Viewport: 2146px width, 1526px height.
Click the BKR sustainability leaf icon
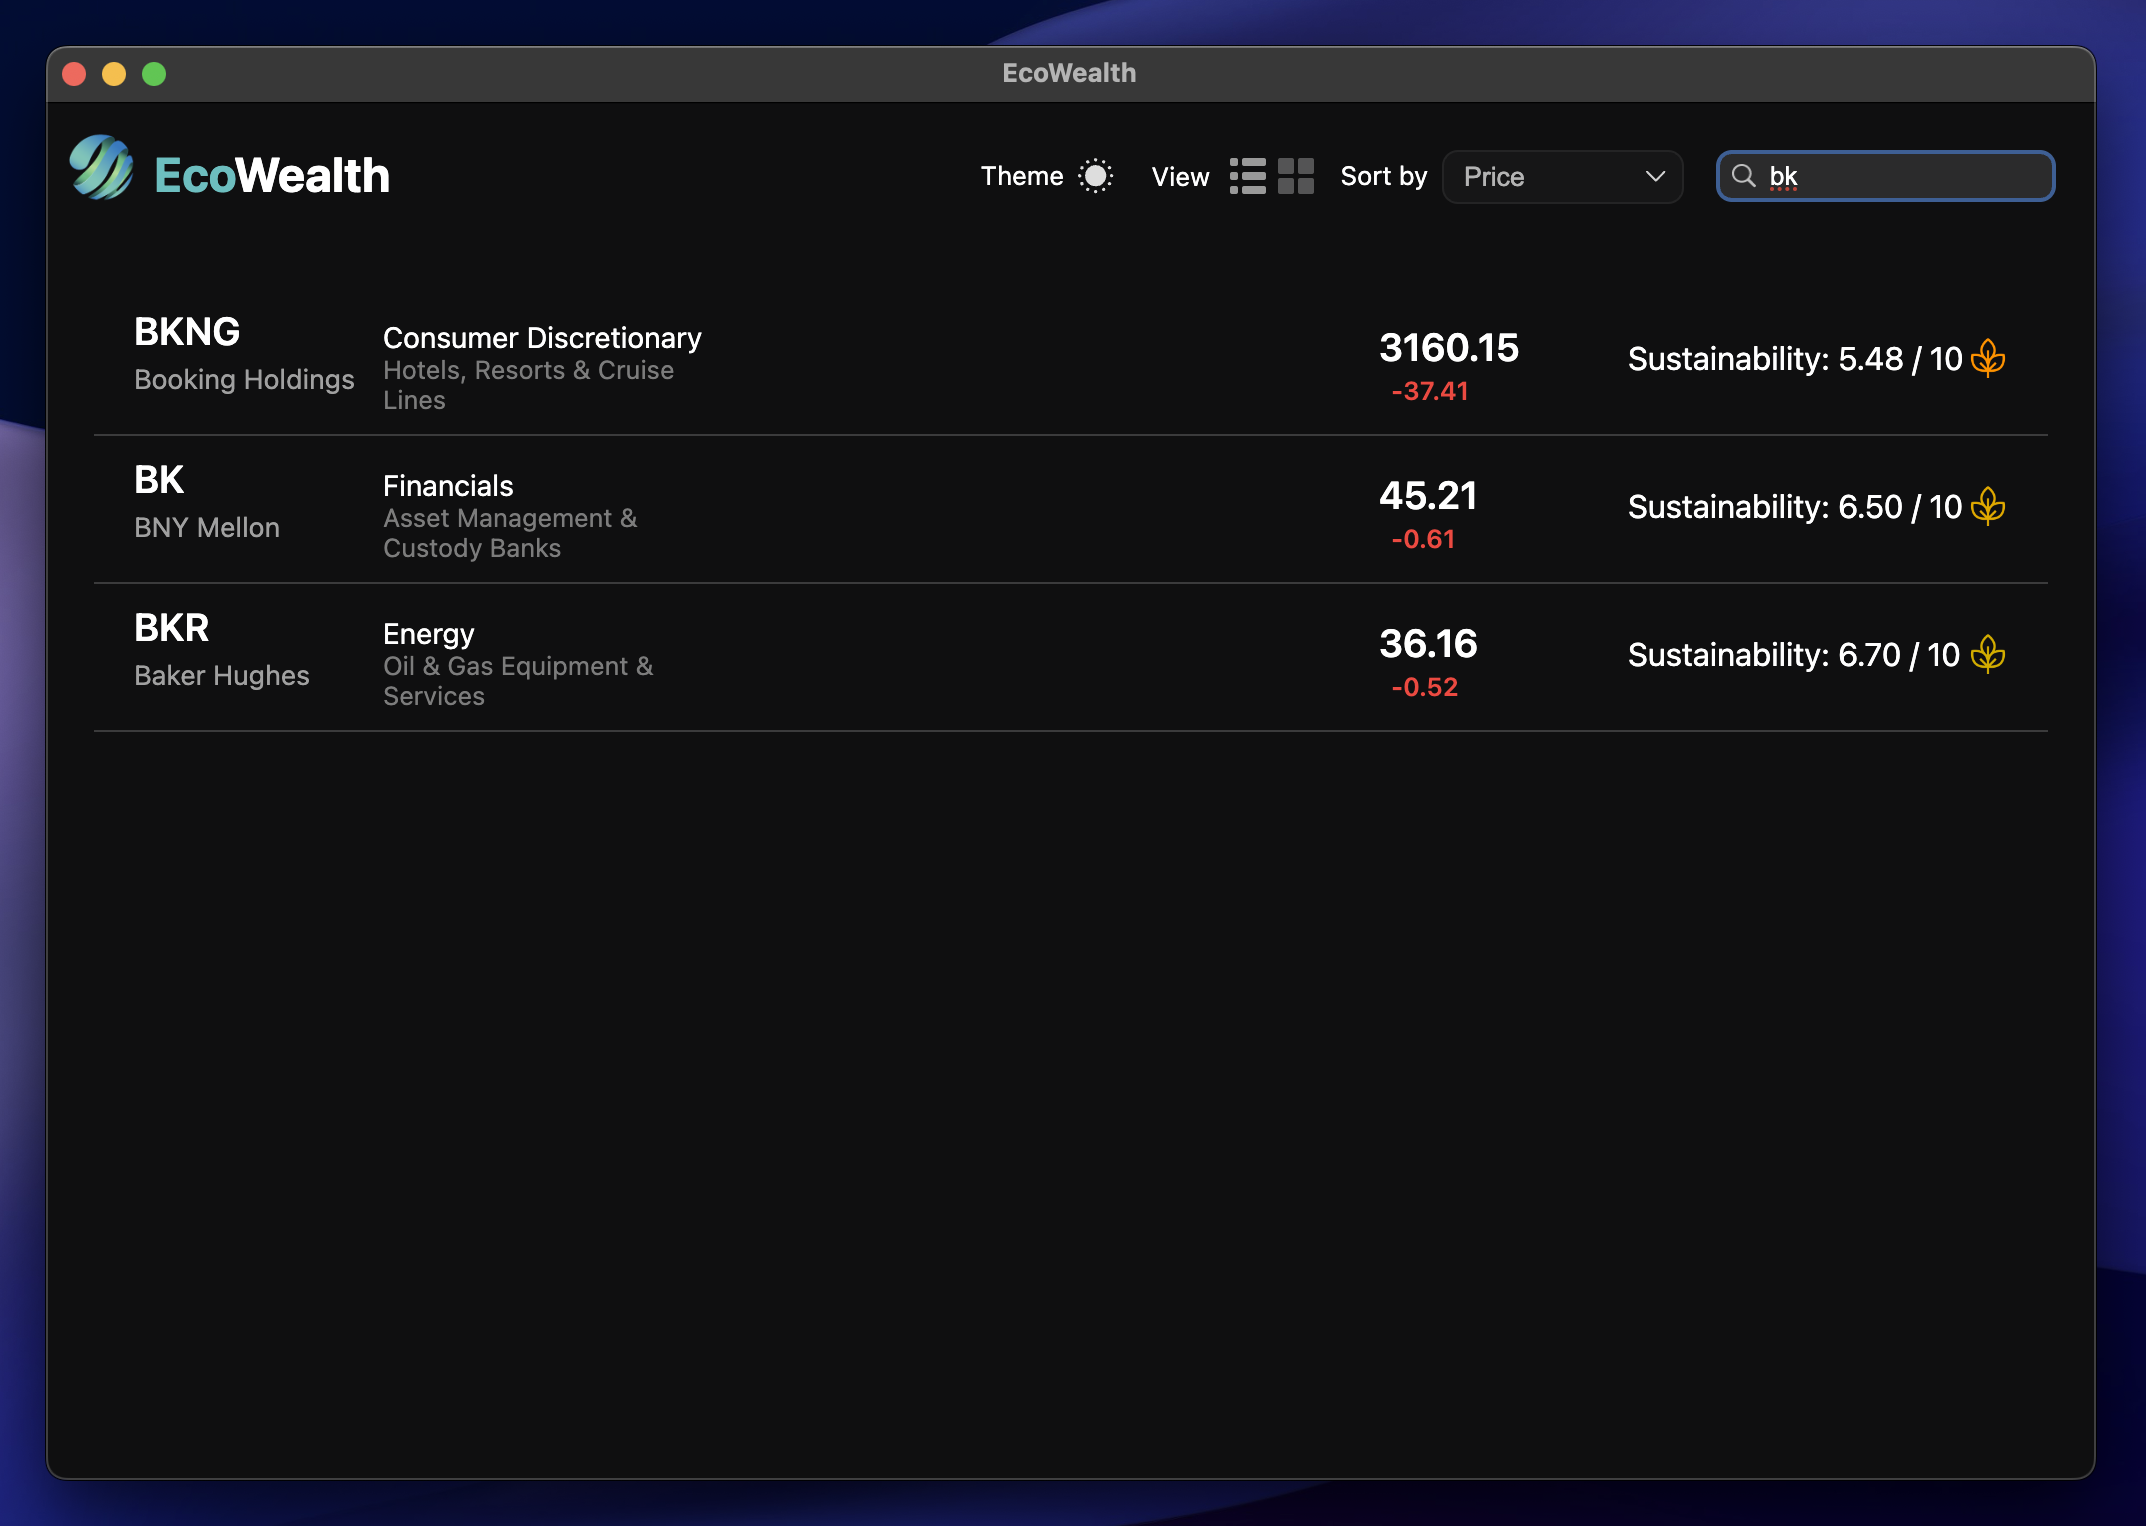1988,654
